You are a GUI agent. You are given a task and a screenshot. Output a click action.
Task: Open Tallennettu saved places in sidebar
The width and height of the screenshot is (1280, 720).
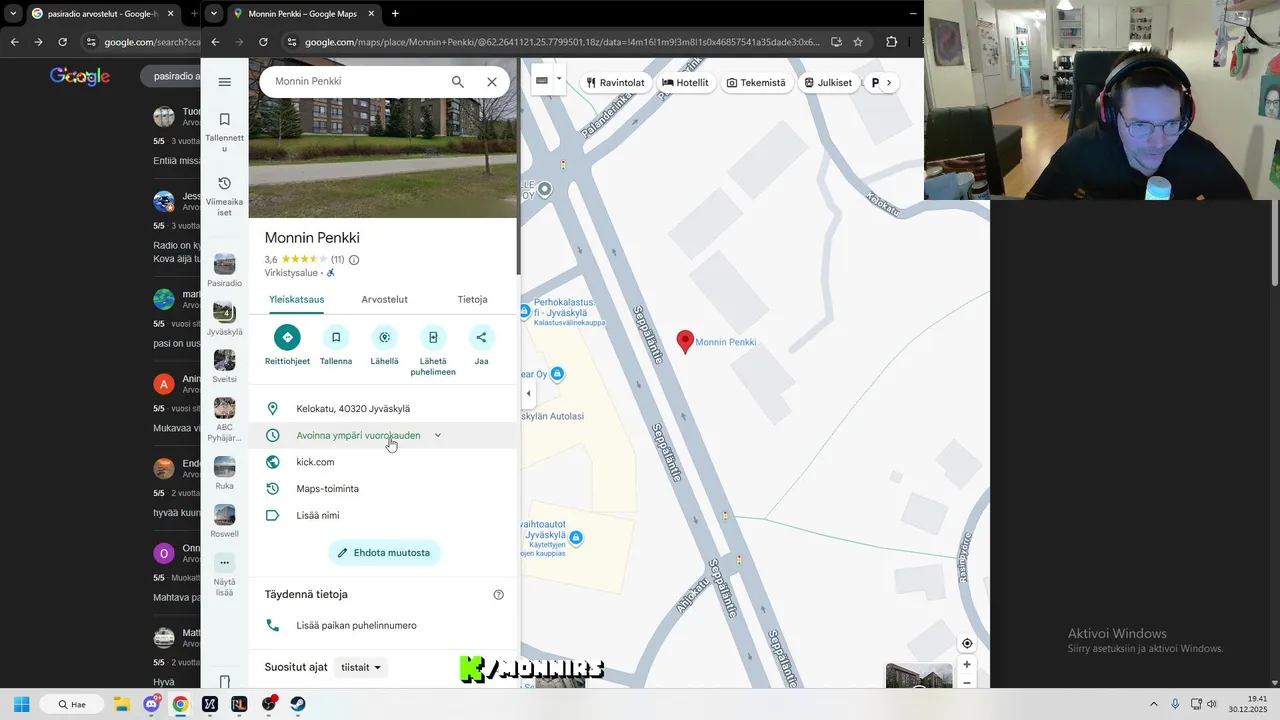click(x=224, y=131)
